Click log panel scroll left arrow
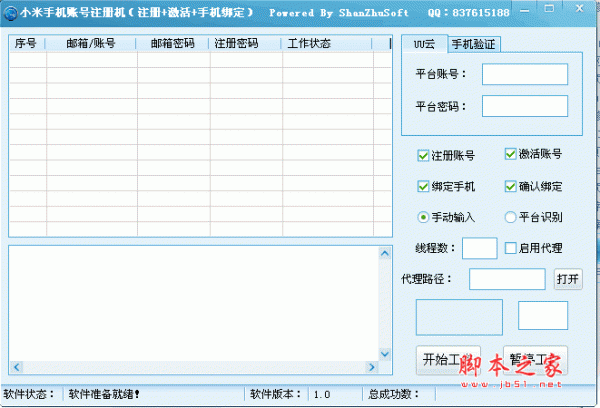Viewport: 600px width, 408px height. [x=16, y=367]
